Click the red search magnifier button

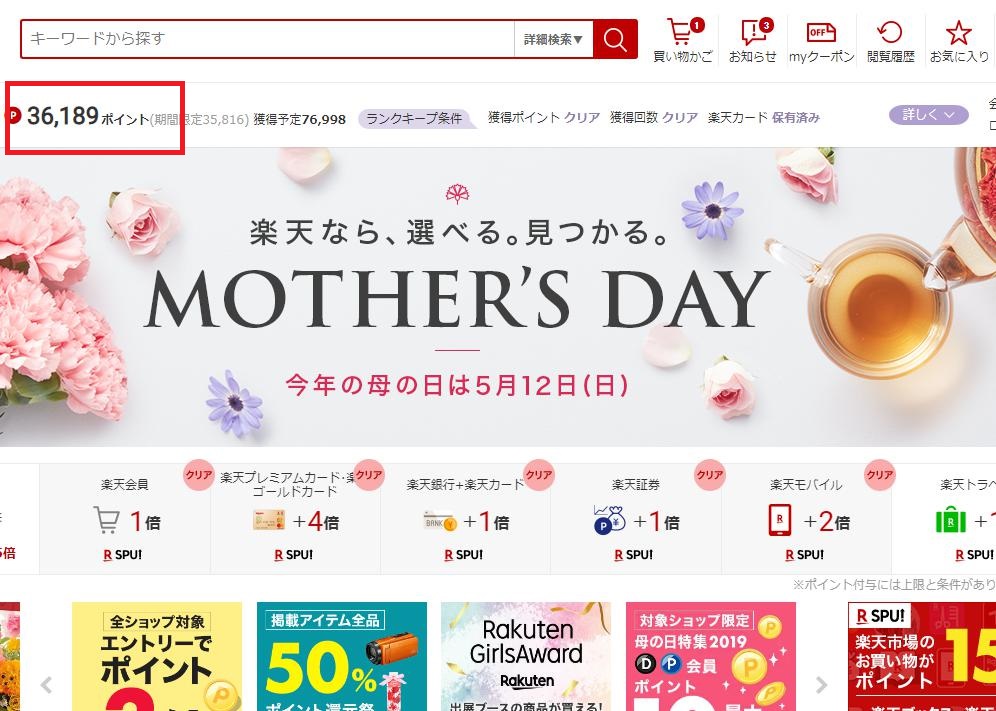click(x=615, y=39)
